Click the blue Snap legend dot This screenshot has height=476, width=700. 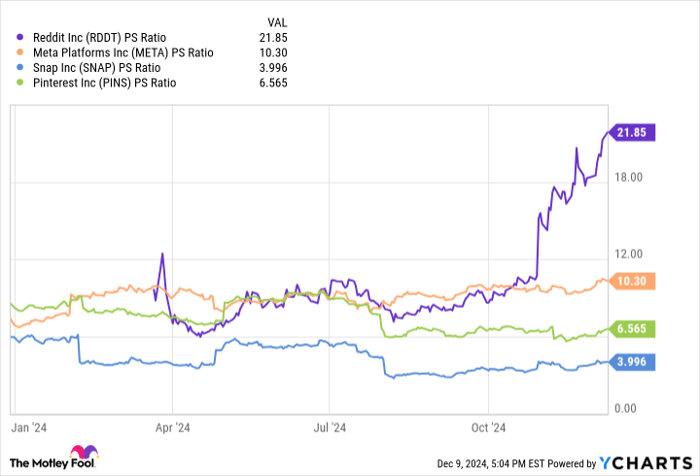[x=20, y=67]
